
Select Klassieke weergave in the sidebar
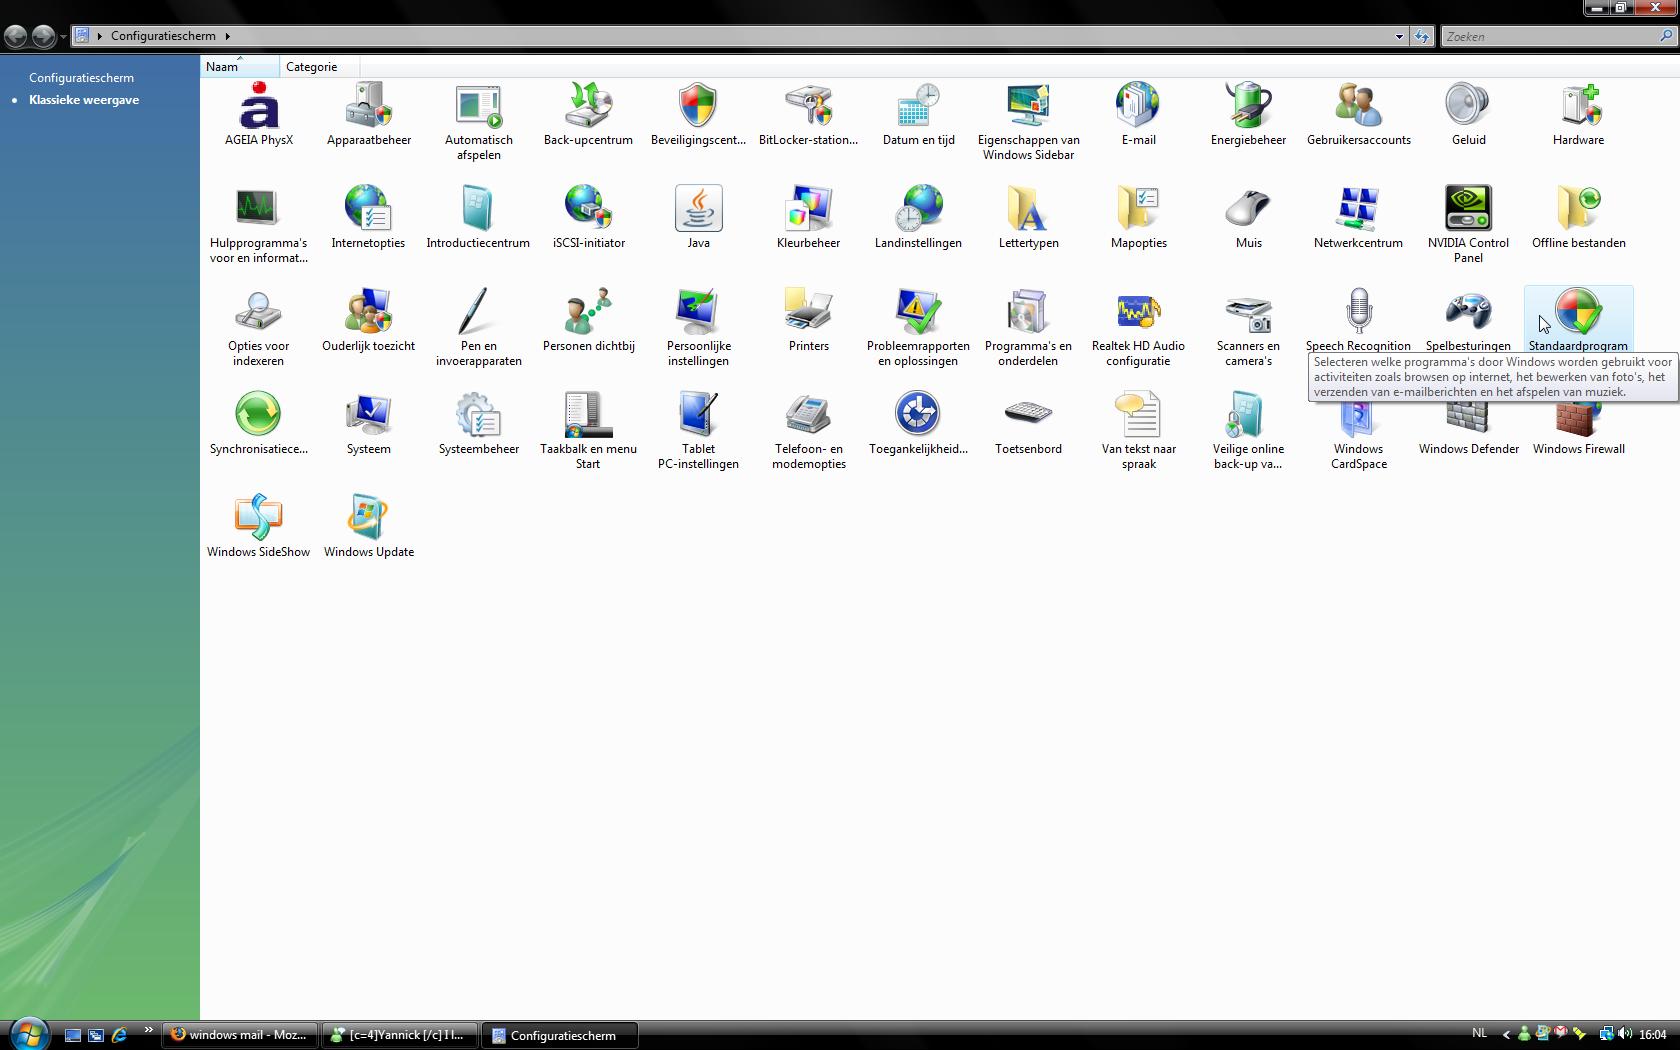point(84,100)
